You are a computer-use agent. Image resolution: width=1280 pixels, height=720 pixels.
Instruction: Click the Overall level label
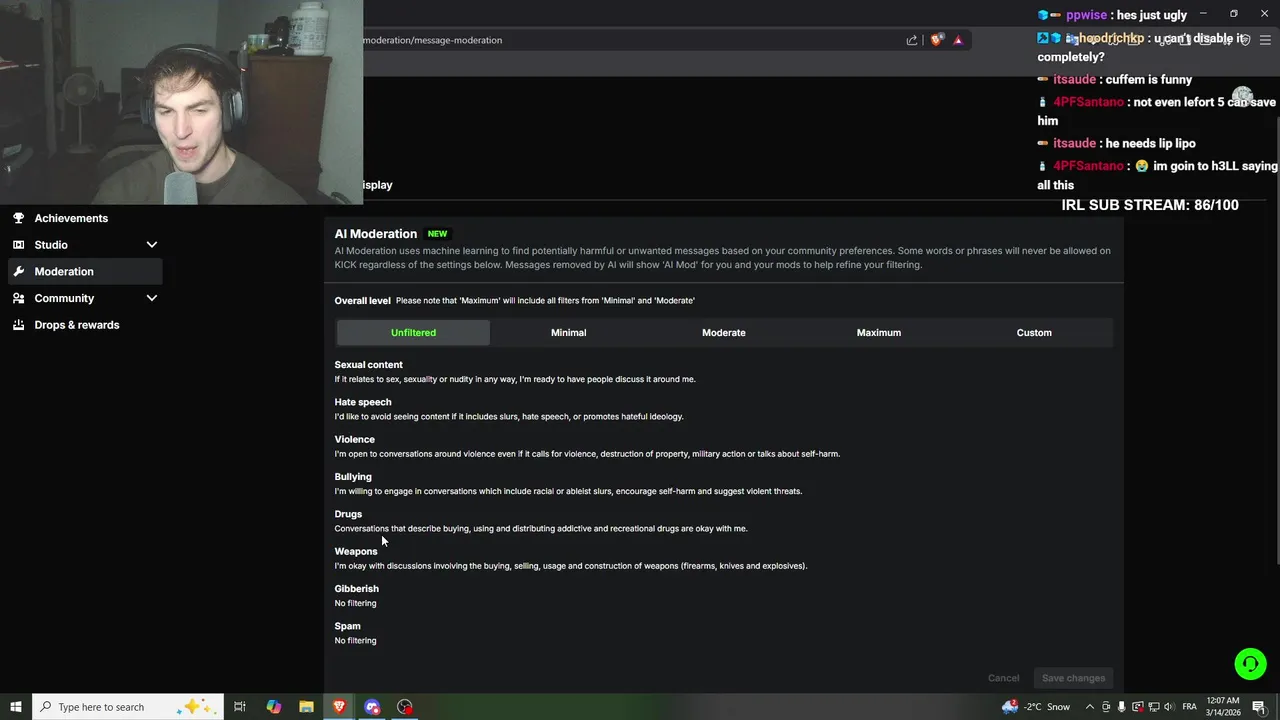[x=362, y=300]
